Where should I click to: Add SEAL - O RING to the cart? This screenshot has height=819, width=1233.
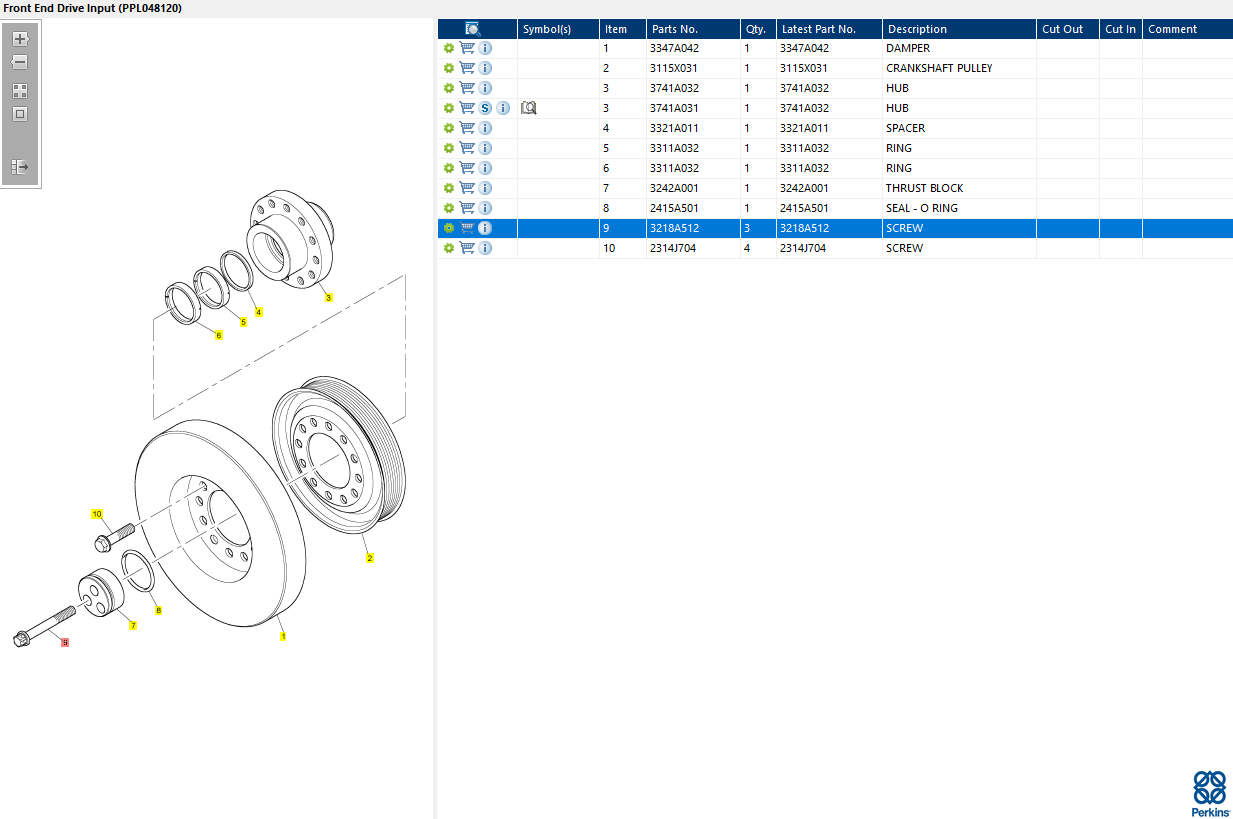(467, 208)
